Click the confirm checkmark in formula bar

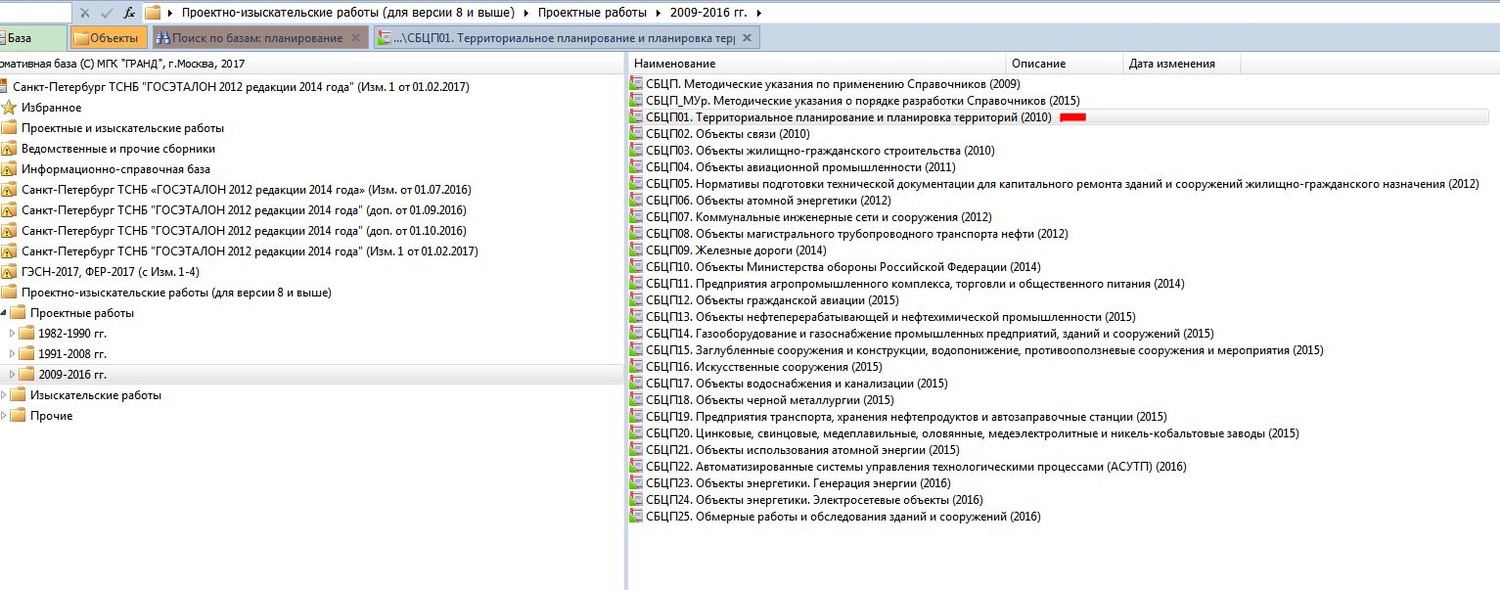coord(106,13)
